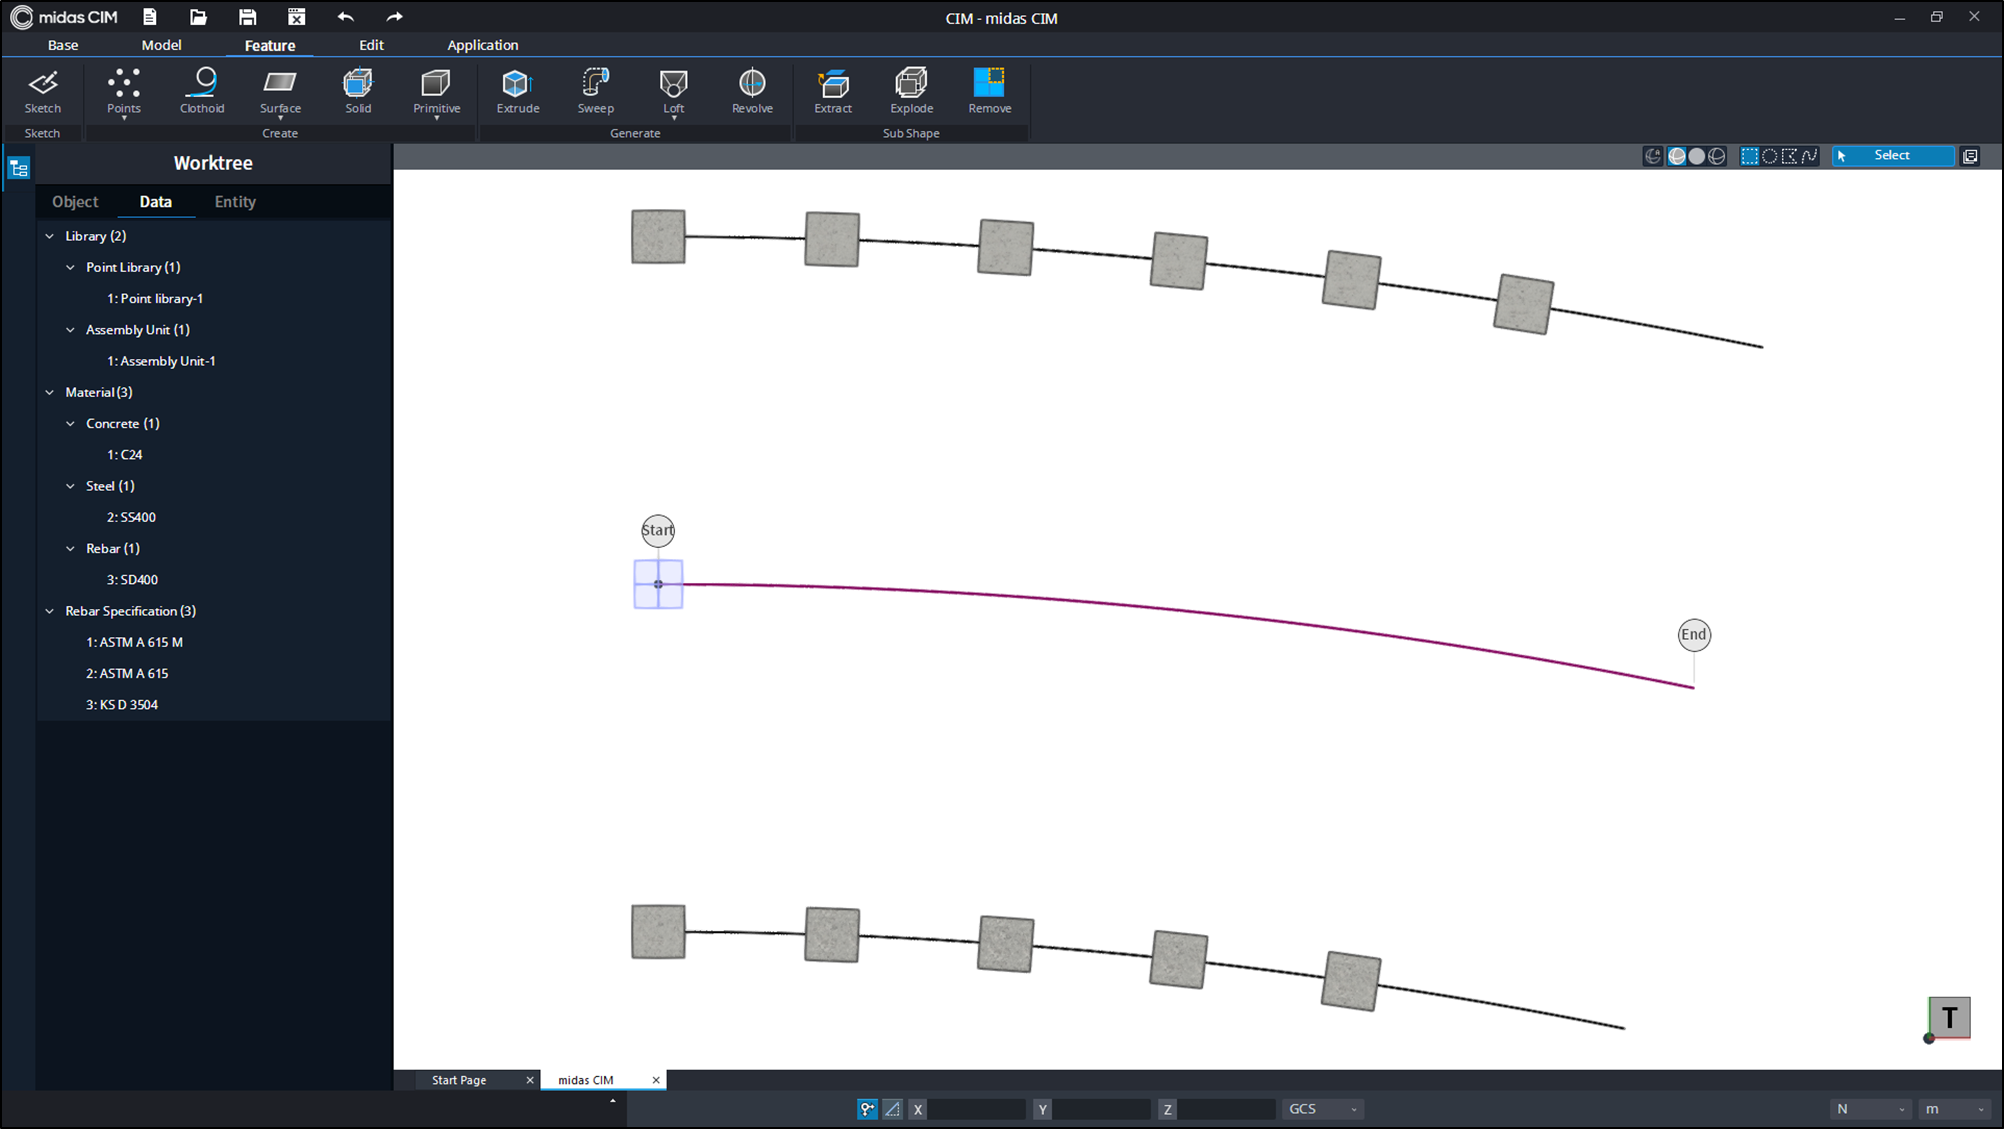Open the Base ribbon tab
The width and height of the screenshot is (2004, 1129).
[x=63, y=45]
